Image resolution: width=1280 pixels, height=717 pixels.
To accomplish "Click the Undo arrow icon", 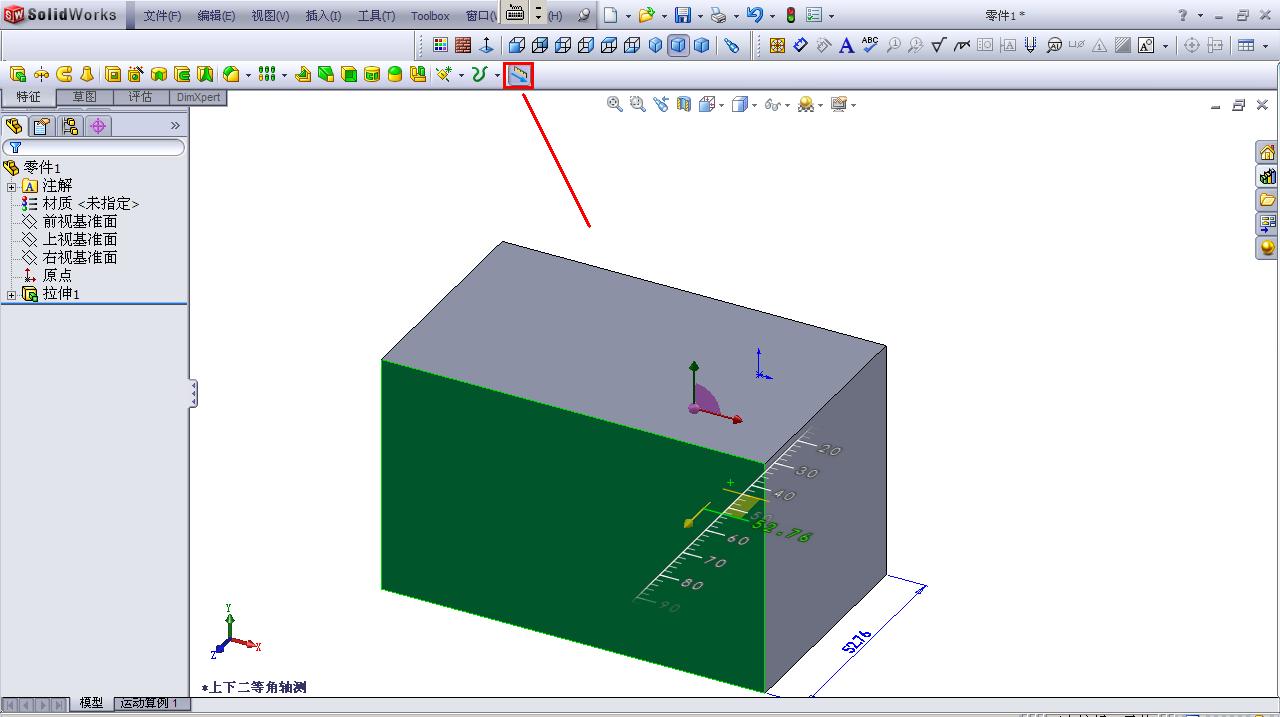I will 755,15.
